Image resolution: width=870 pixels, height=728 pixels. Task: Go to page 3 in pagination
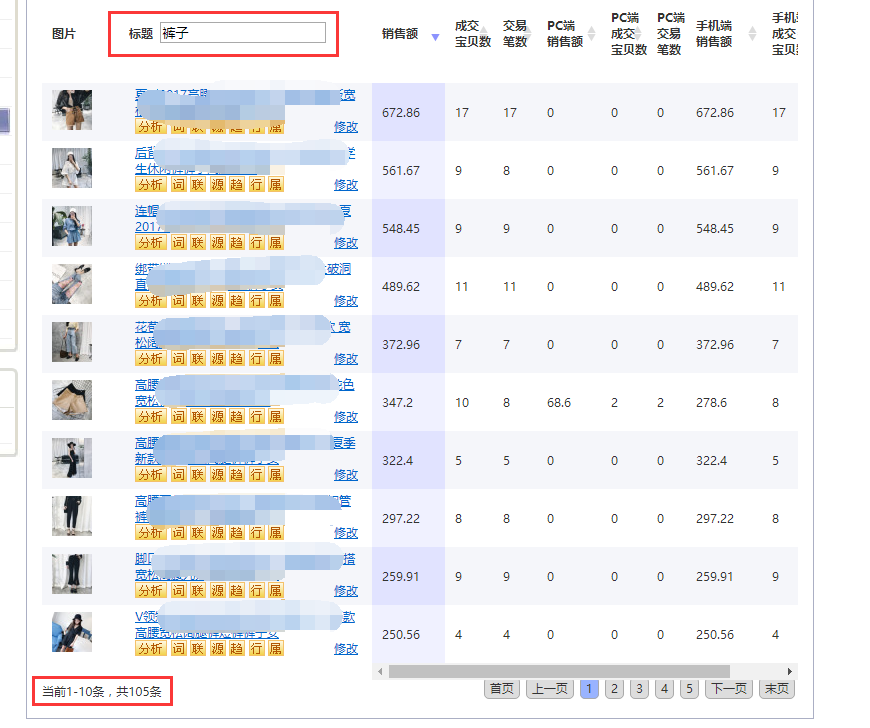(639, 689)
